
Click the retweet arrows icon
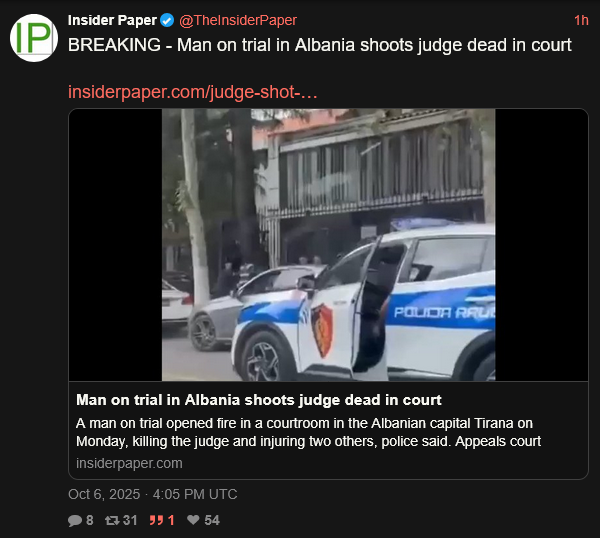pos(112,520)
